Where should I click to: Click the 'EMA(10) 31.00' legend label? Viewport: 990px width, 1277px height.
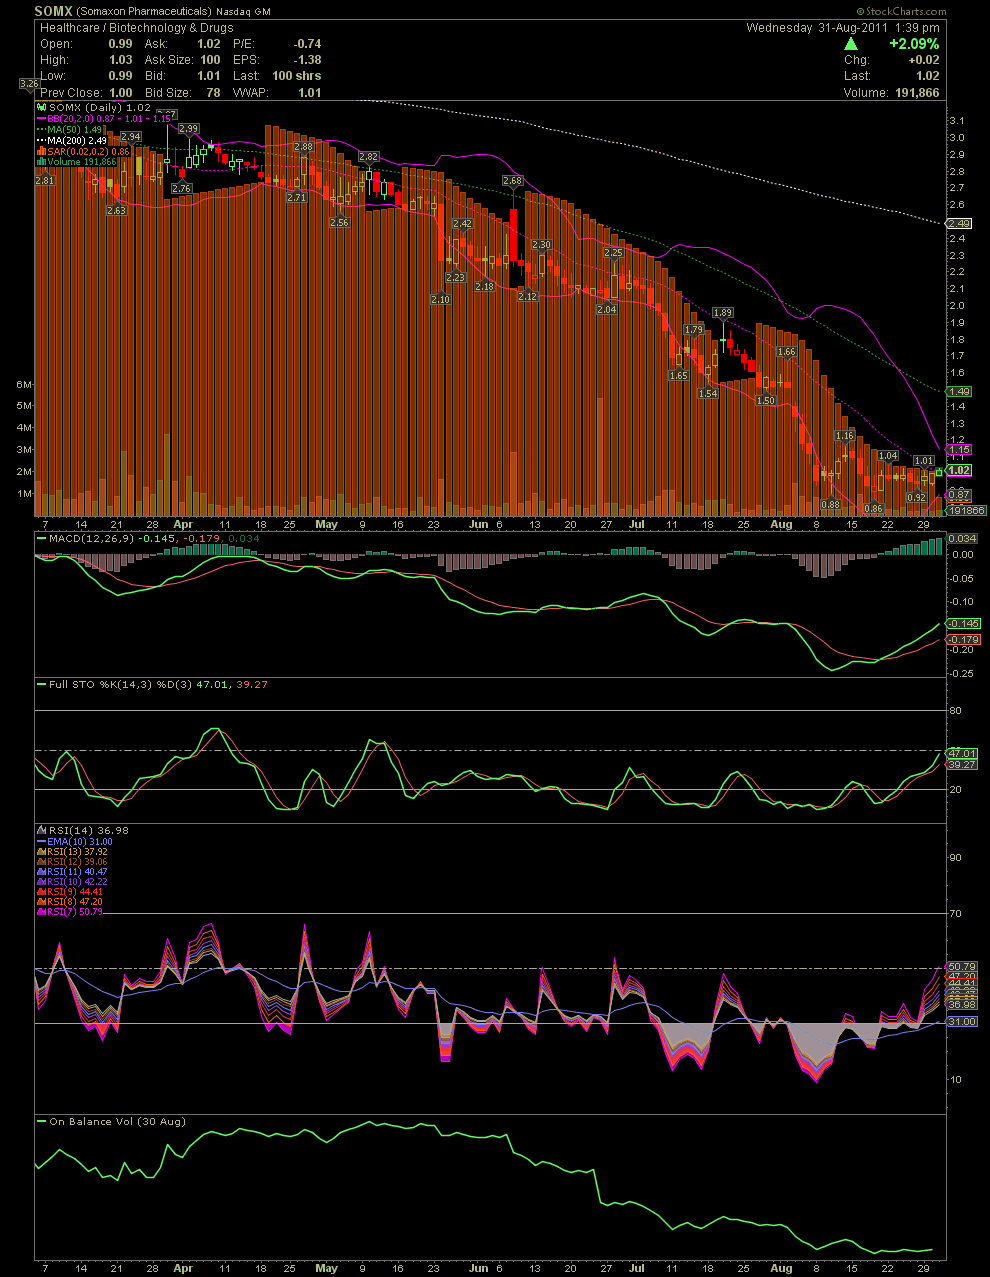[x=81, y=842]
